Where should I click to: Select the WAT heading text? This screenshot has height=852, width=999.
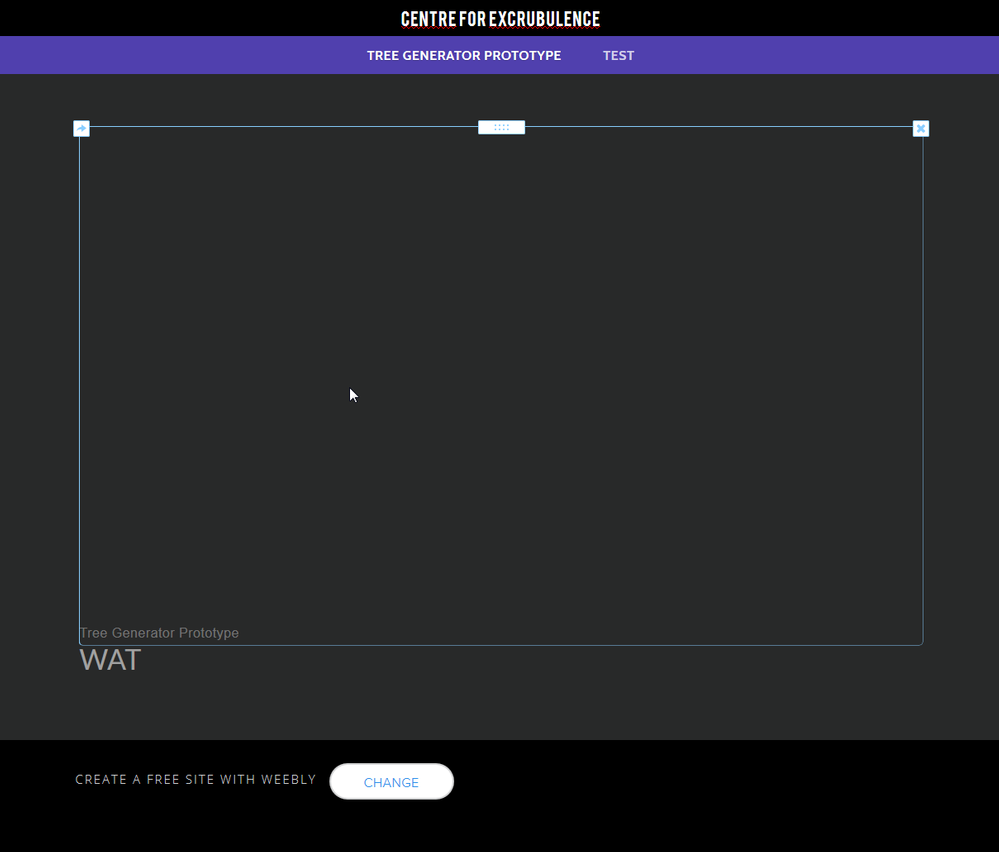click(x=110, y=660)
